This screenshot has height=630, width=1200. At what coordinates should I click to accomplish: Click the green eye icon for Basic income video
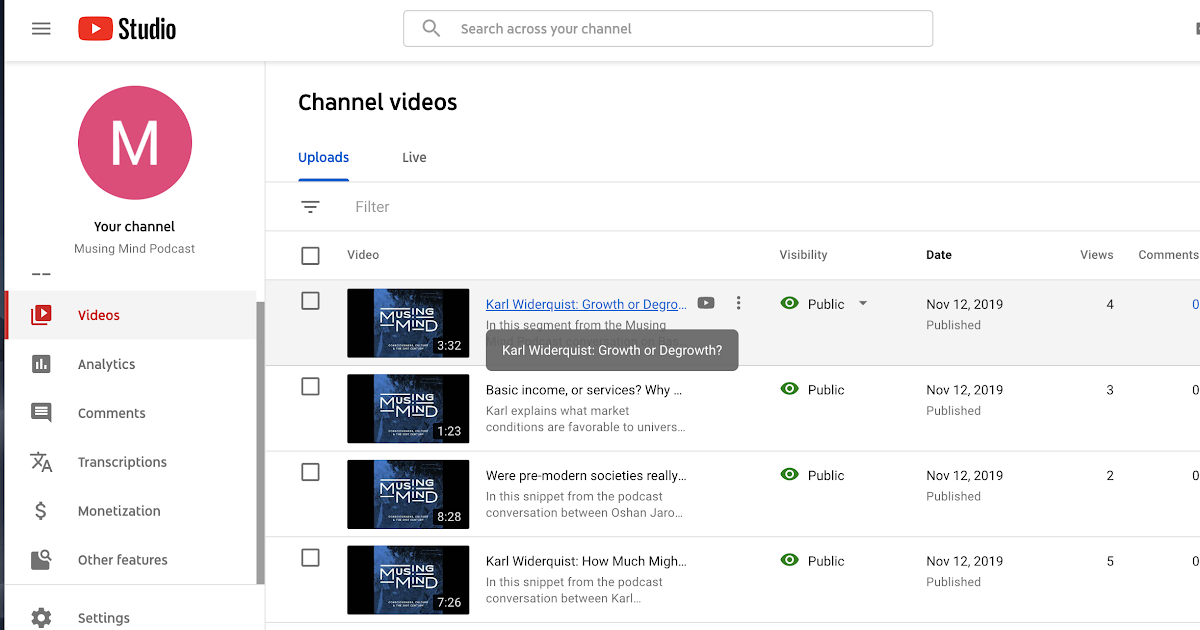(x=790, y=389)
